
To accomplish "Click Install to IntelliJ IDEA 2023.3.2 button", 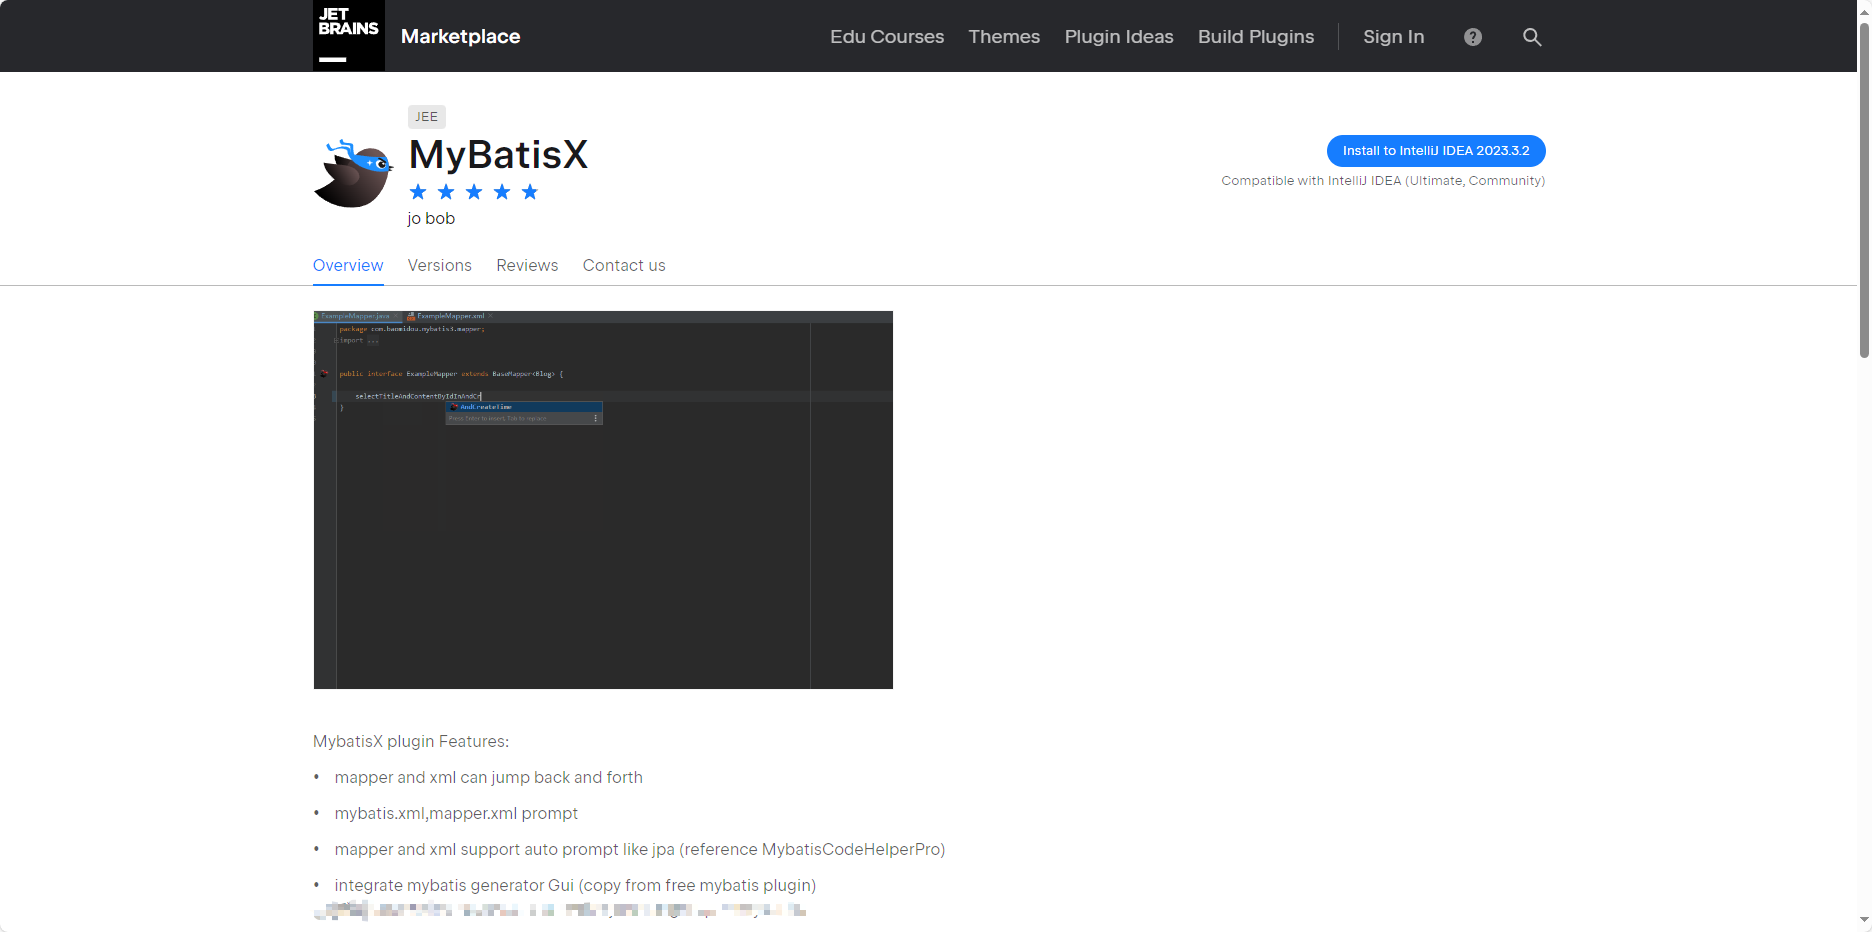I will coord(1436,151).
